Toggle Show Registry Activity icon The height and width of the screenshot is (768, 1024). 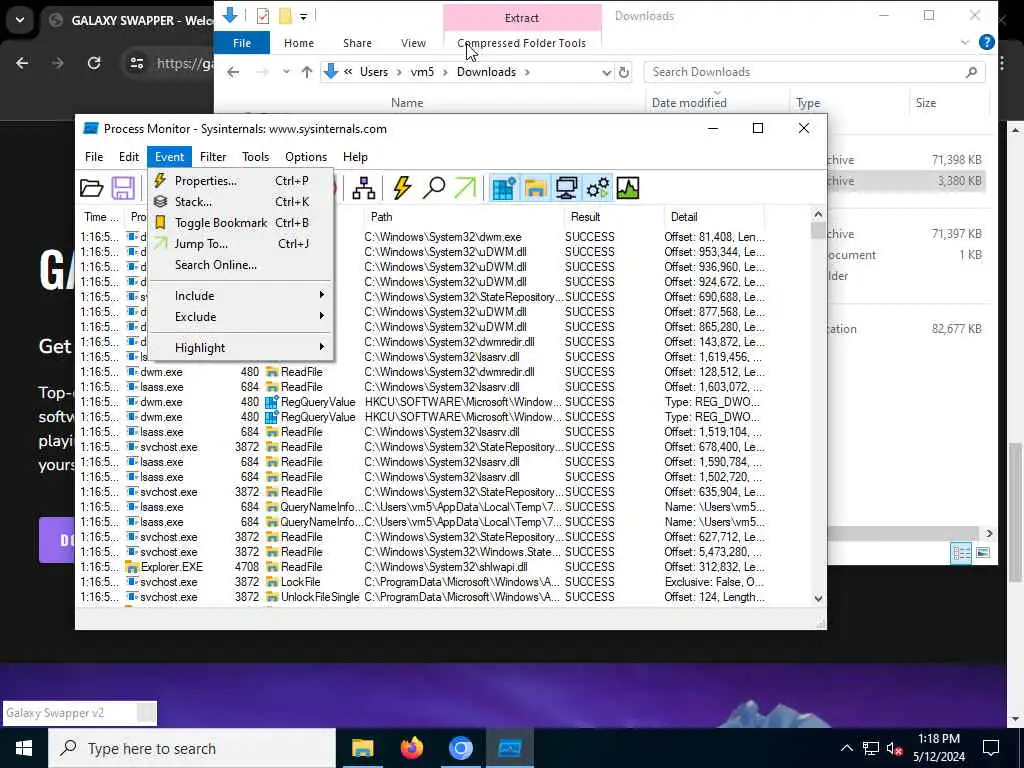tap(504, 188)
